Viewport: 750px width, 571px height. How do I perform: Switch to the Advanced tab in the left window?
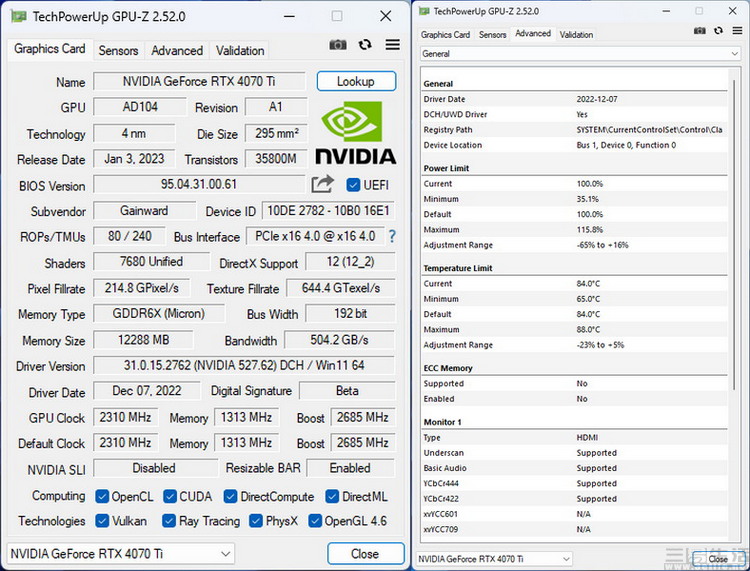pos(177,51)
